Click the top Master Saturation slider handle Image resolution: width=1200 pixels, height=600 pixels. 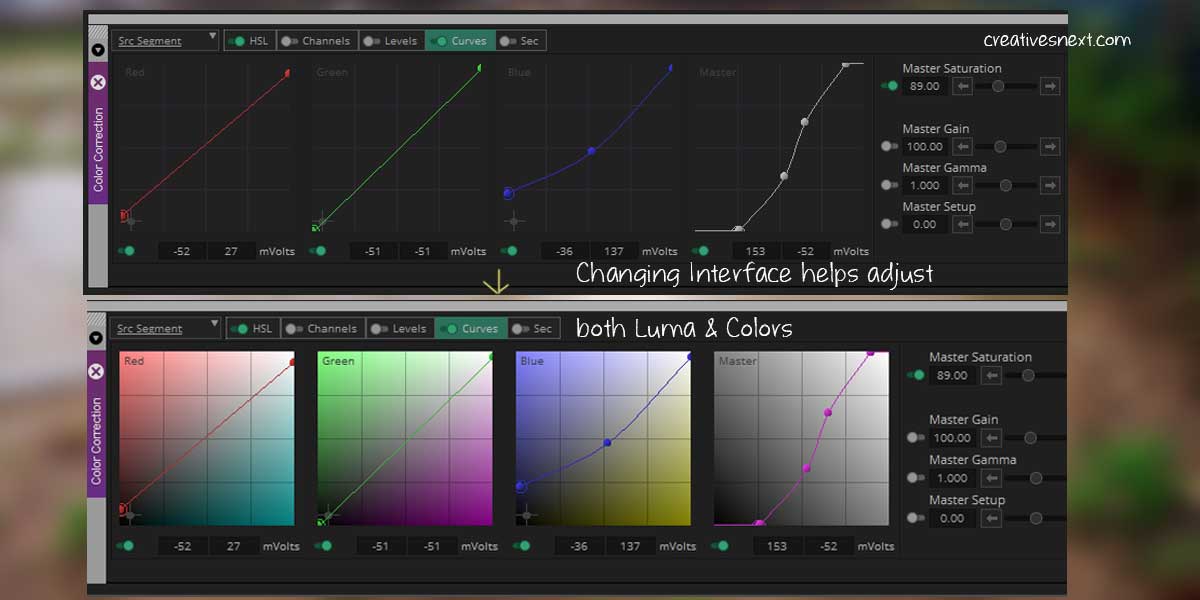pyautogui.click(x=997, y=87)
